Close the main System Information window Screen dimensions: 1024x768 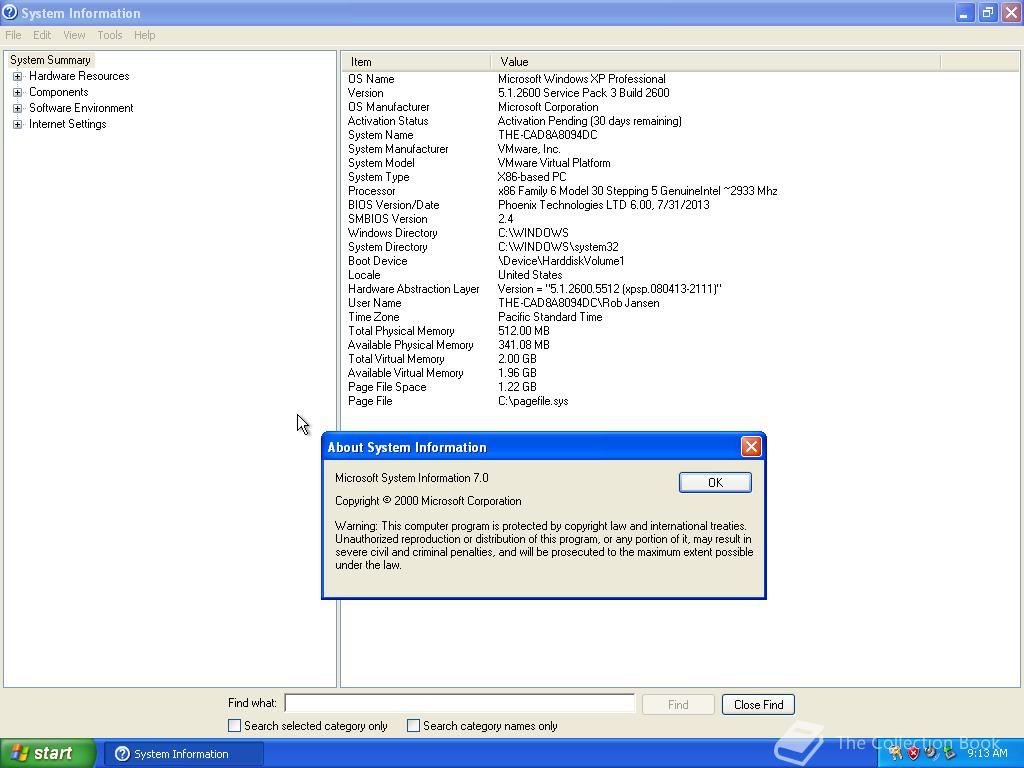[x=1011, y=12]
